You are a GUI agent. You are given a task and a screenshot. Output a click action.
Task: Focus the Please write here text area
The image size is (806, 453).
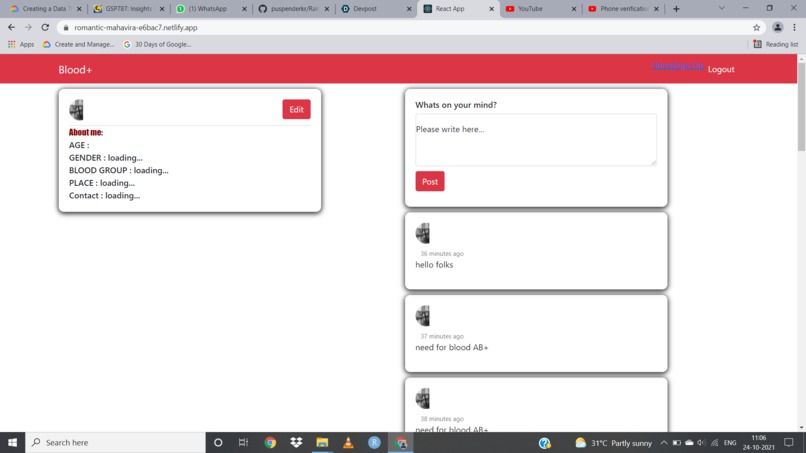pos(536,139)
